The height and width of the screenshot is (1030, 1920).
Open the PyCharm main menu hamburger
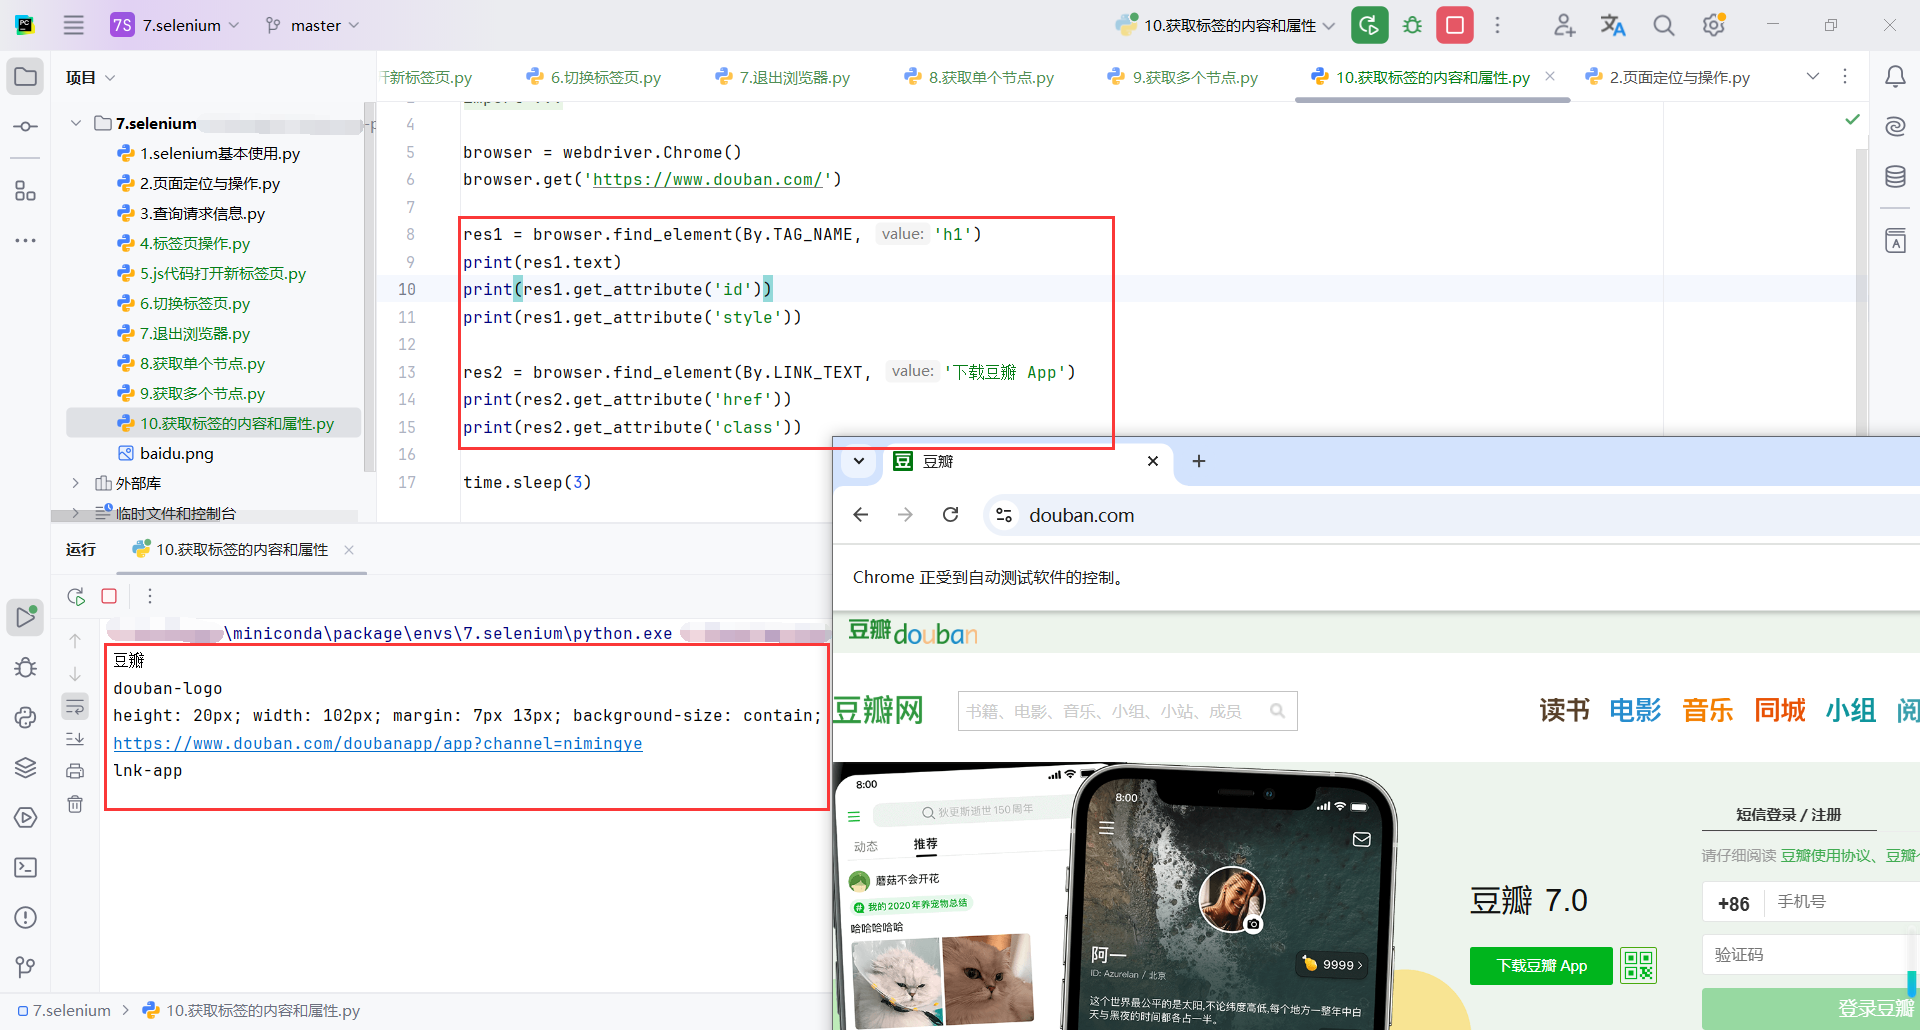click(74, 25)
